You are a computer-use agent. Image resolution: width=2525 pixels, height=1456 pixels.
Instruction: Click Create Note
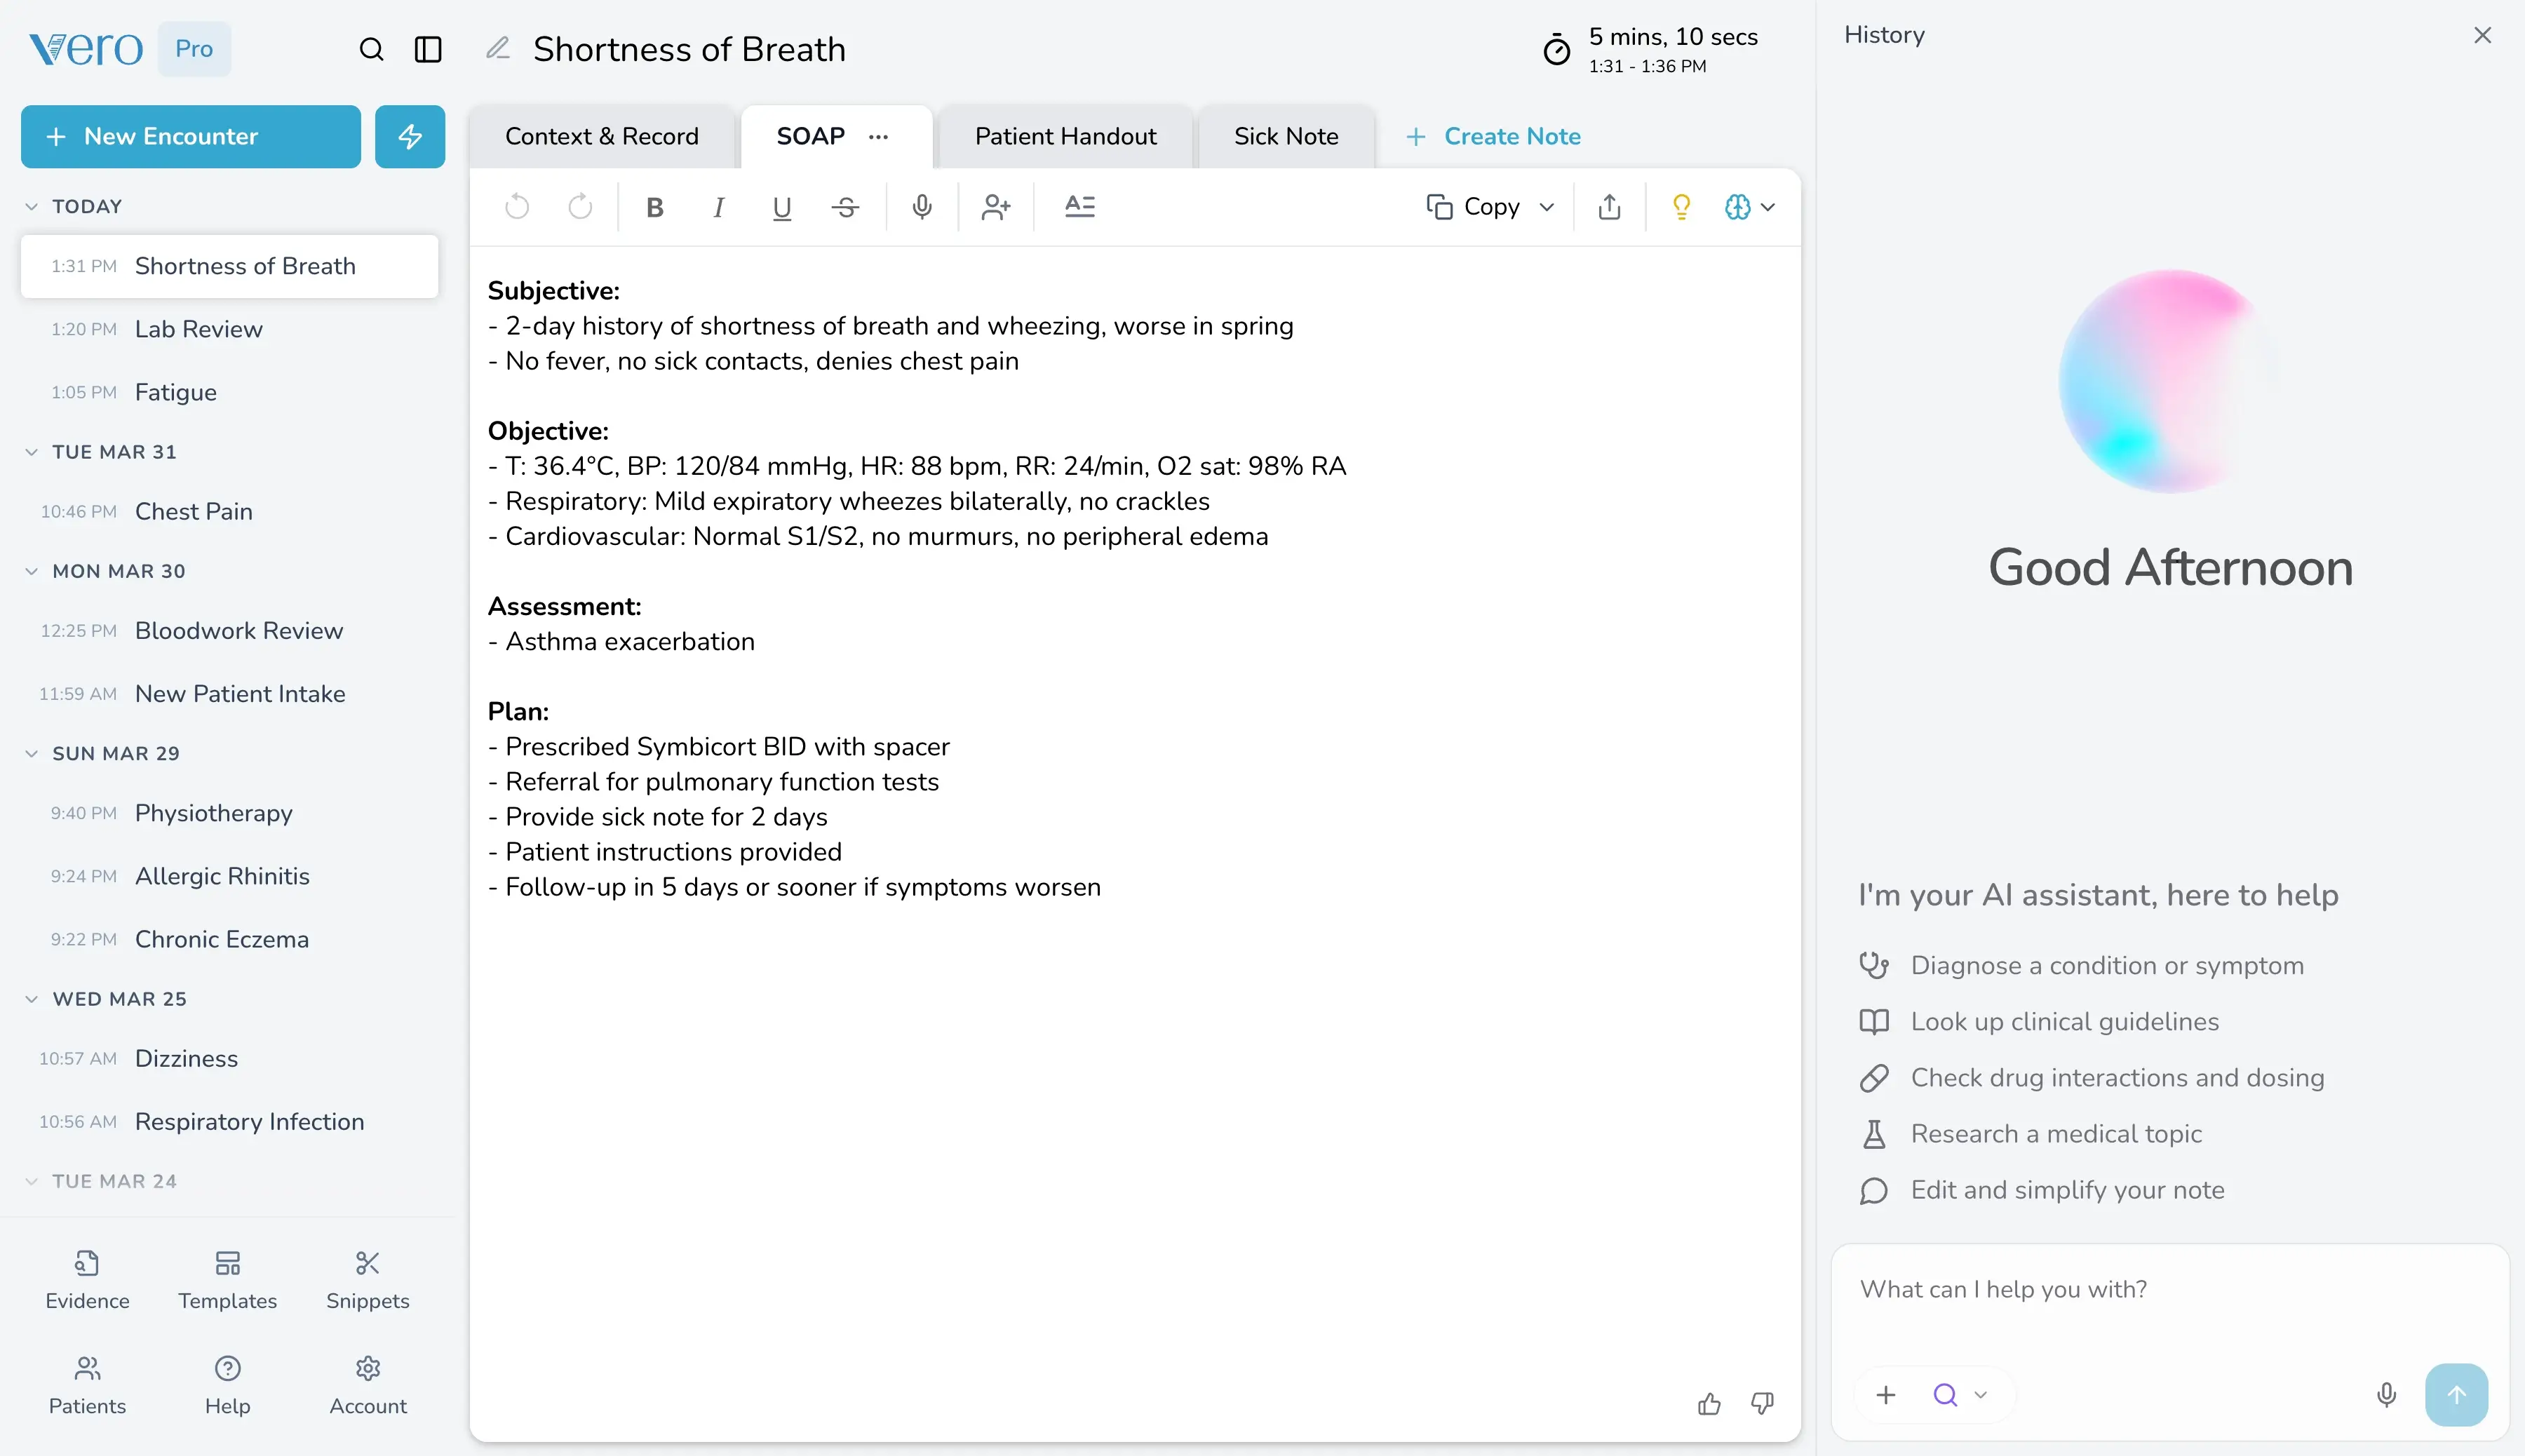point(1494,136)
